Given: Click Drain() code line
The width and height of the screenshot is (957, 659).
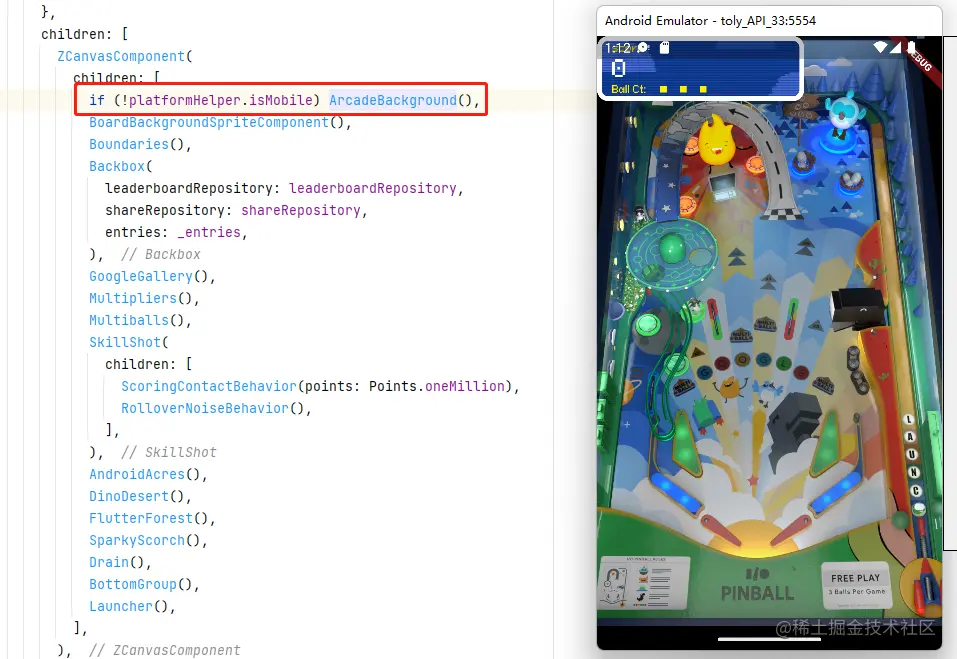Looking at the screenshot, I should (x=120, y=562).
